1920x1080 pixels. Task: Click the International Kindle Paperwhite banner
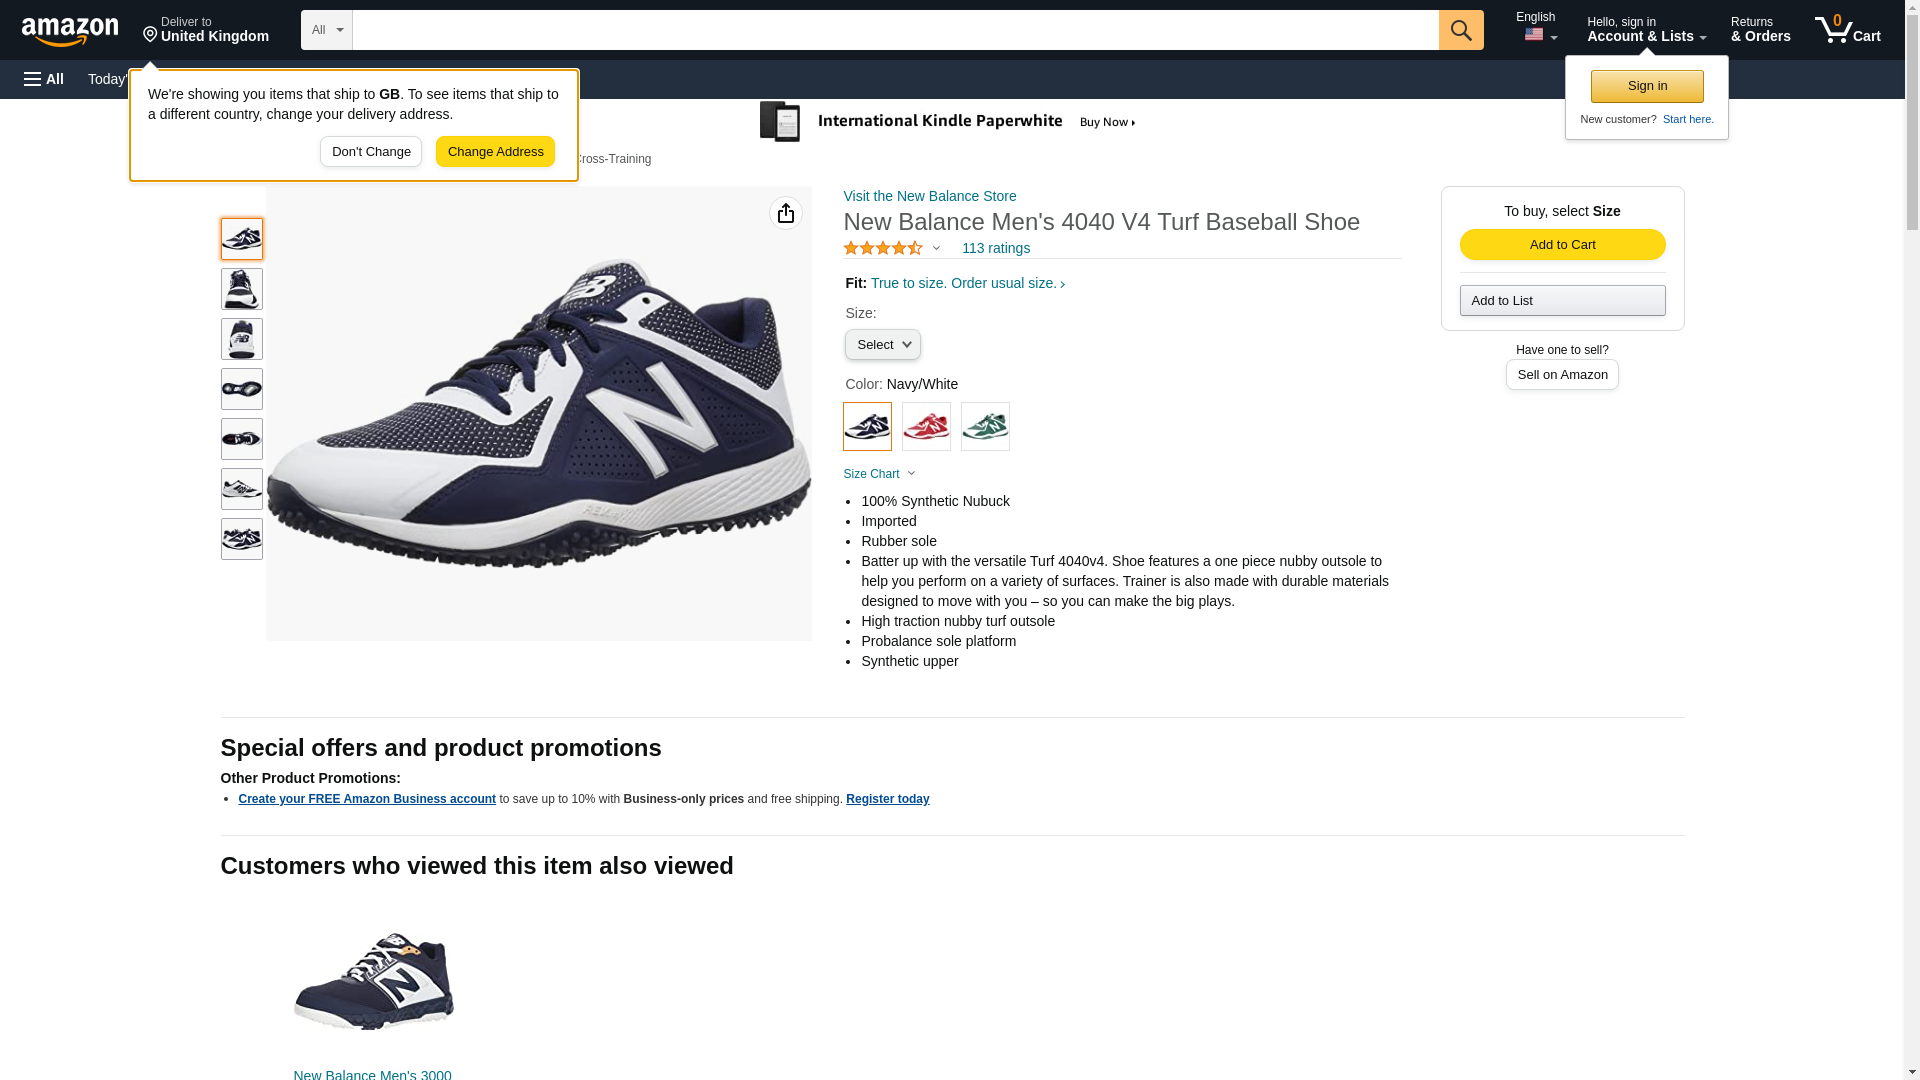pos(947,122)
